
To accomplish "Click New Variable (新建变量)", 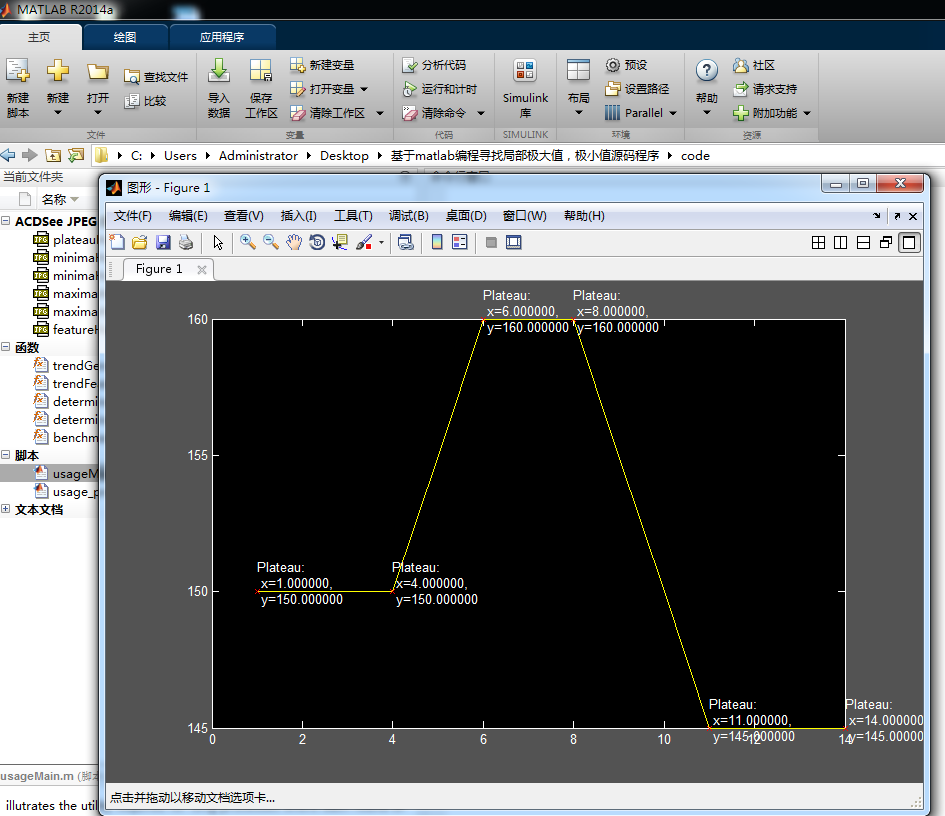I will click(322, 64).
